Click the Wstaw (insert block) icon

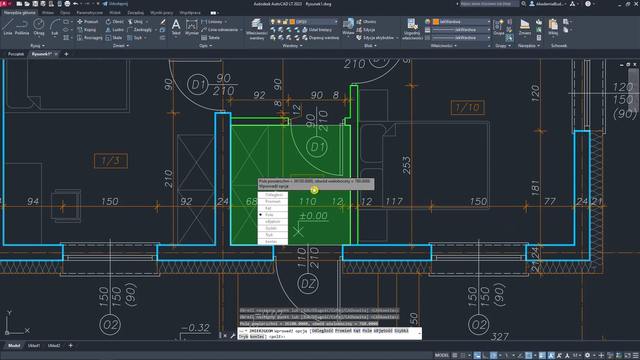[x=348, y=27]
